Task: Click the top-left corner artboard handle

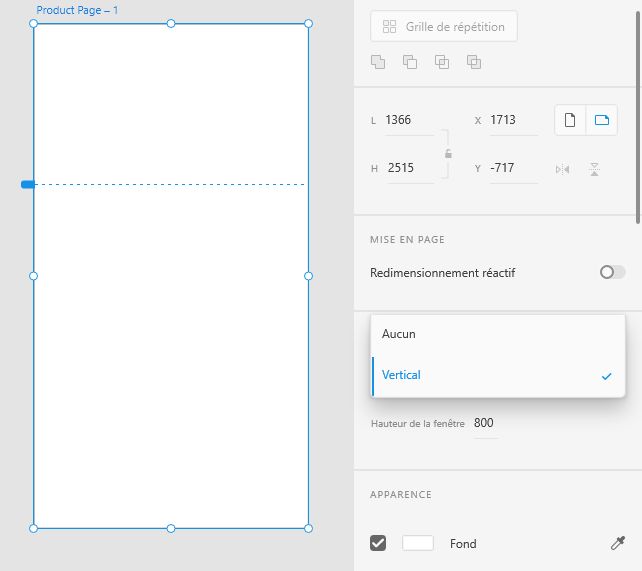Action: (34, 24)
